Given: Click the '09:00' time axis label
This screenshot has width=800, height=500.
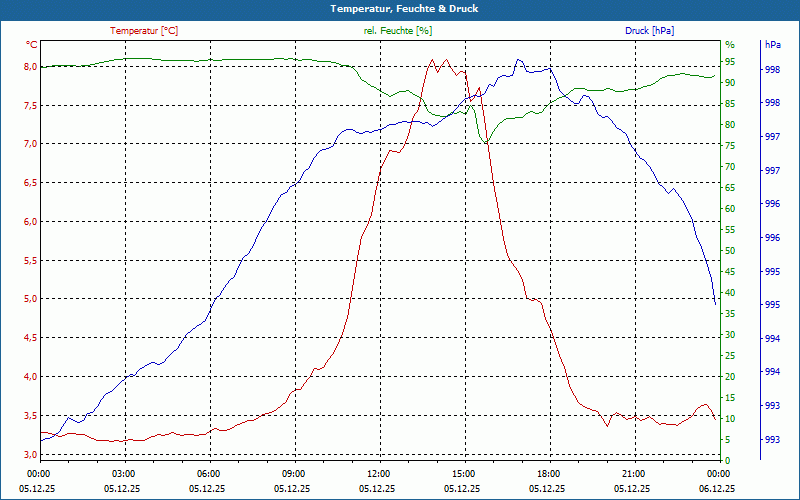Looking at the screenshot, I should click(293, 473).
